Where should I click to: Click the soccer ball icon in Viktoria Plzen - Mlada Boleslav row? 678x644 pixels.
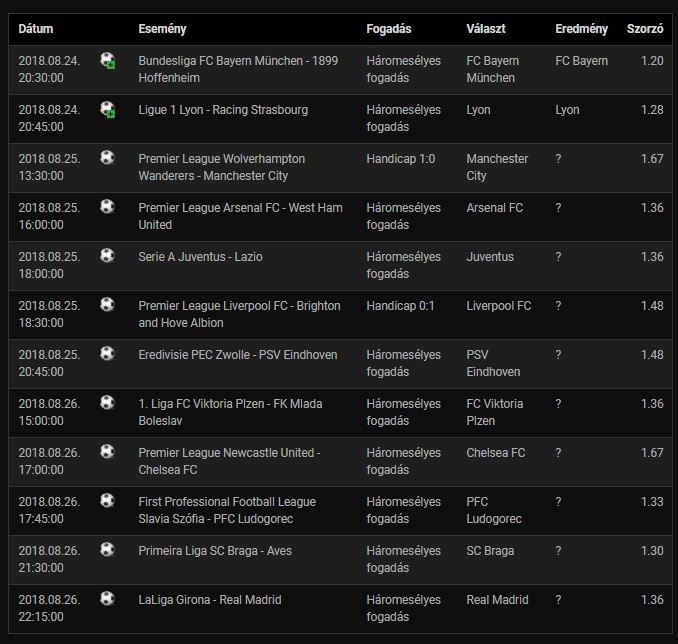click(x=107, y=402)
